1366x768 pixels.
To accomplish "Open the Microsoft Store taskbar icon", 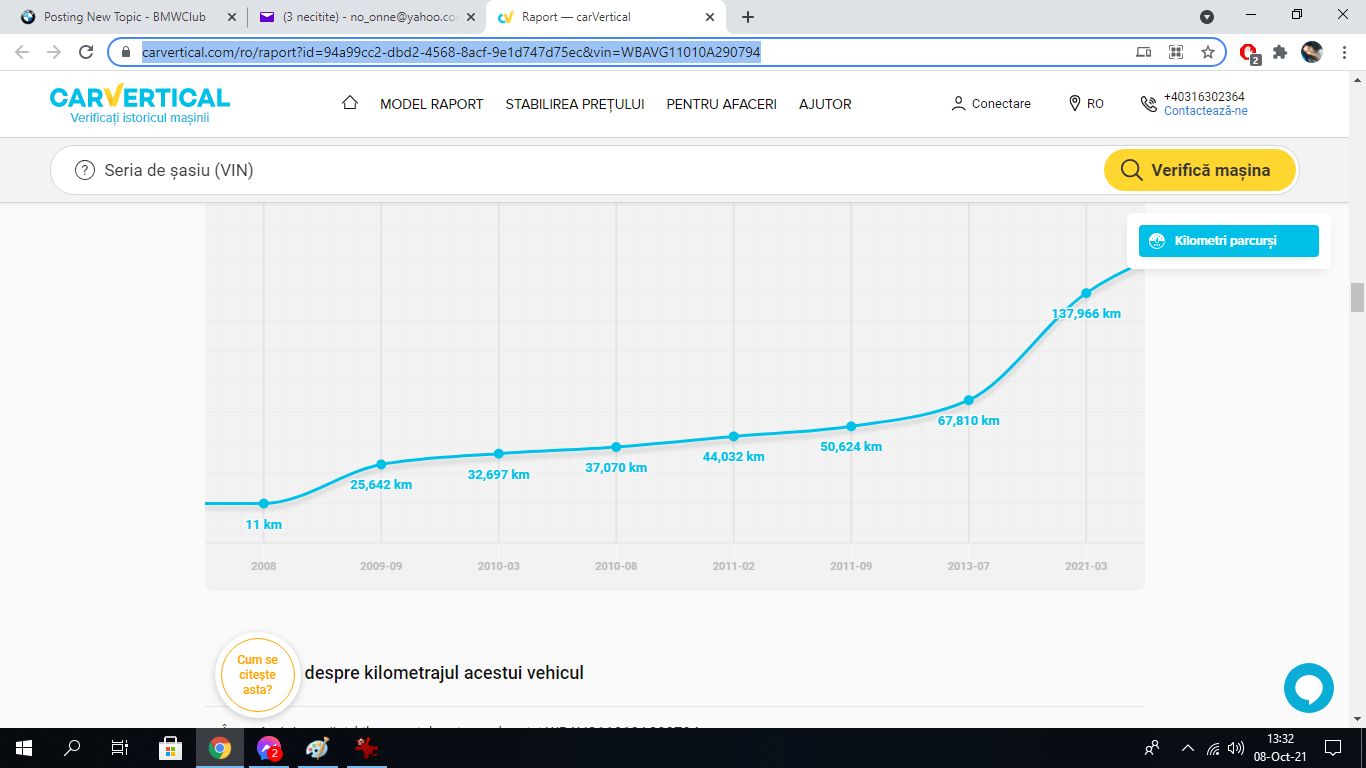I will coord(170,747).
